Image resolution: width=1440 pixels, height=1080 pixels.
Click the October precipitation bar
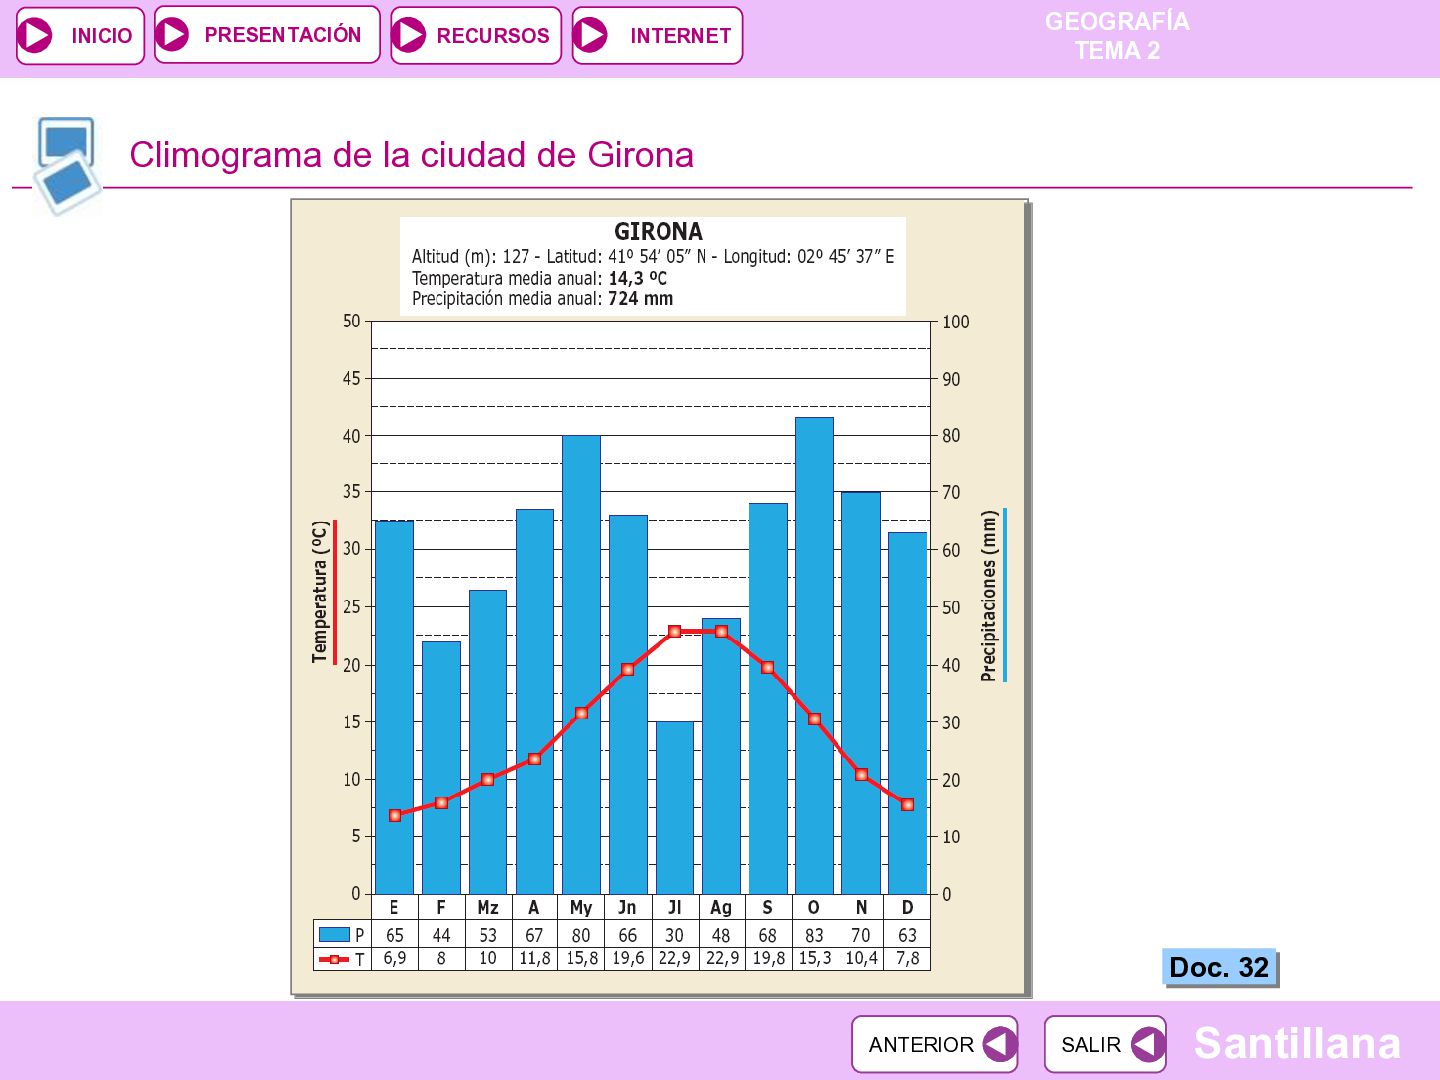[814, 656]
